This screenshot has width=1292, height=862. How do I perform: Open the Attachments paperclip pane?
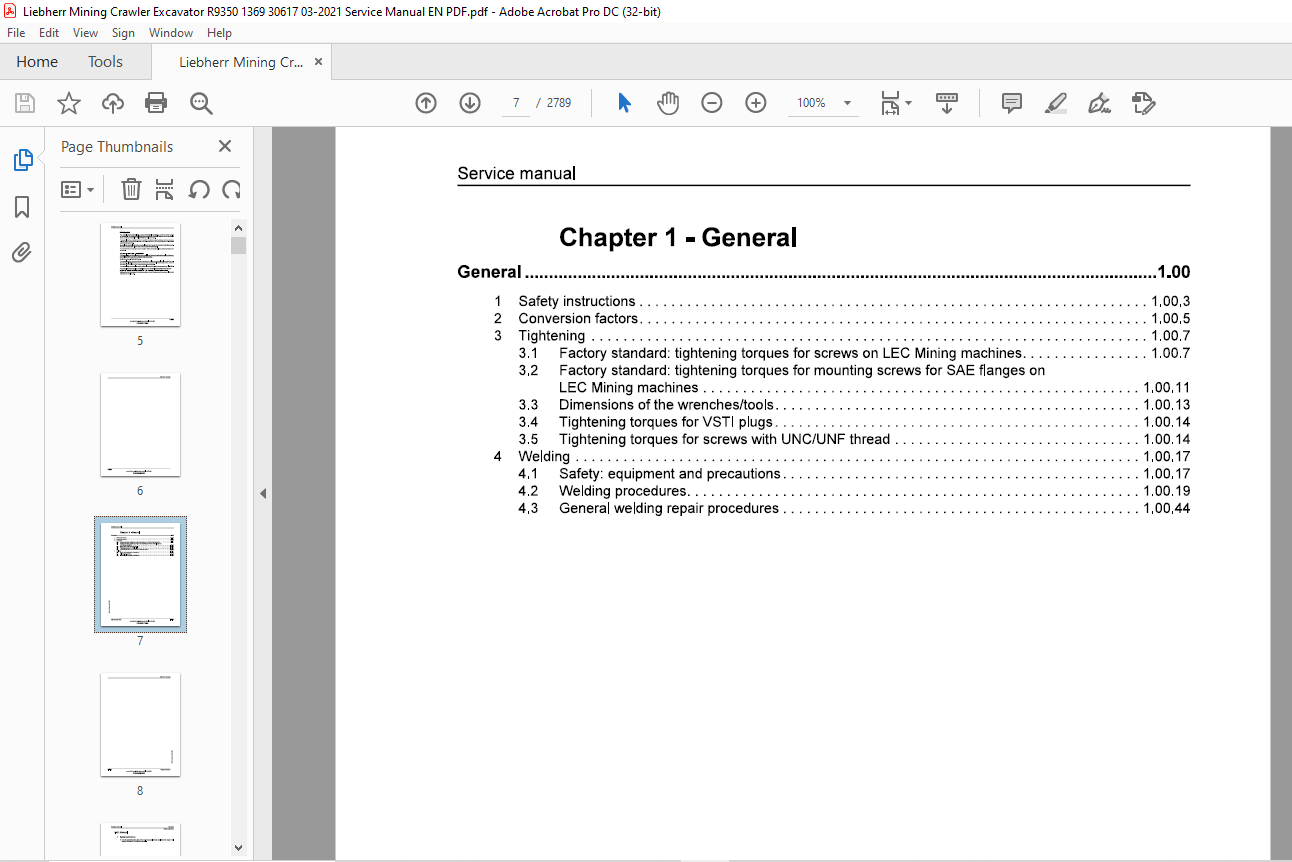(x=22, y=252)
